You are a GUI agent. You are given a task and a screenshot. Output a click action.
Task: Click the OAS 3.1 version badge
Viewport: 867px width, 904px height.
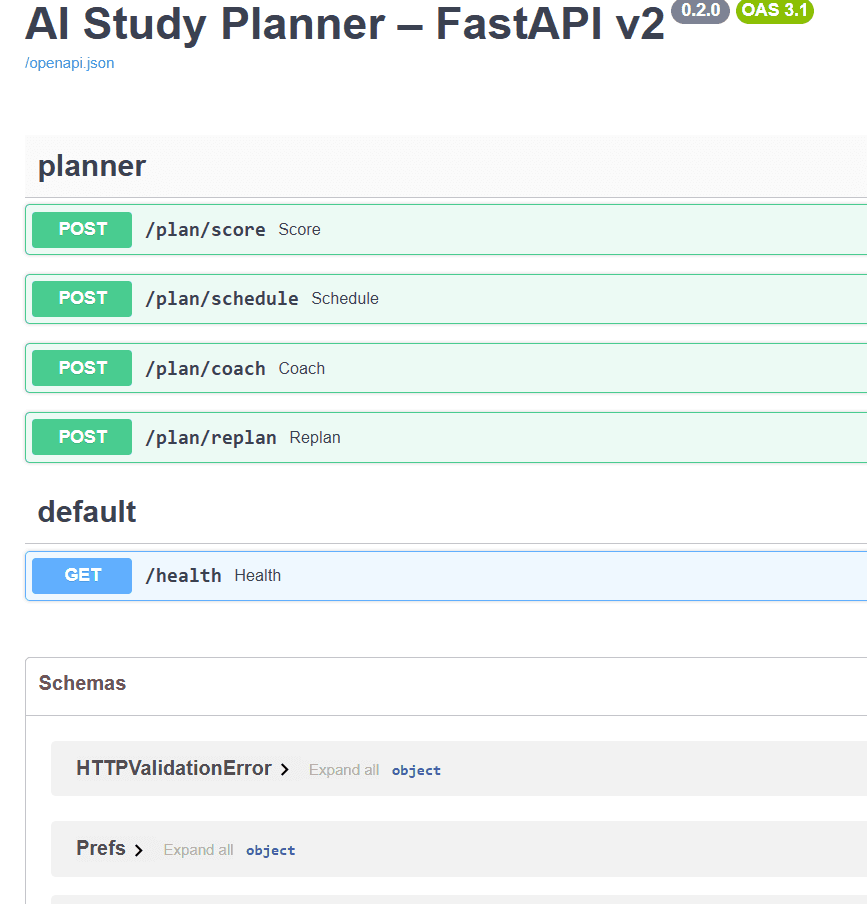774,13
